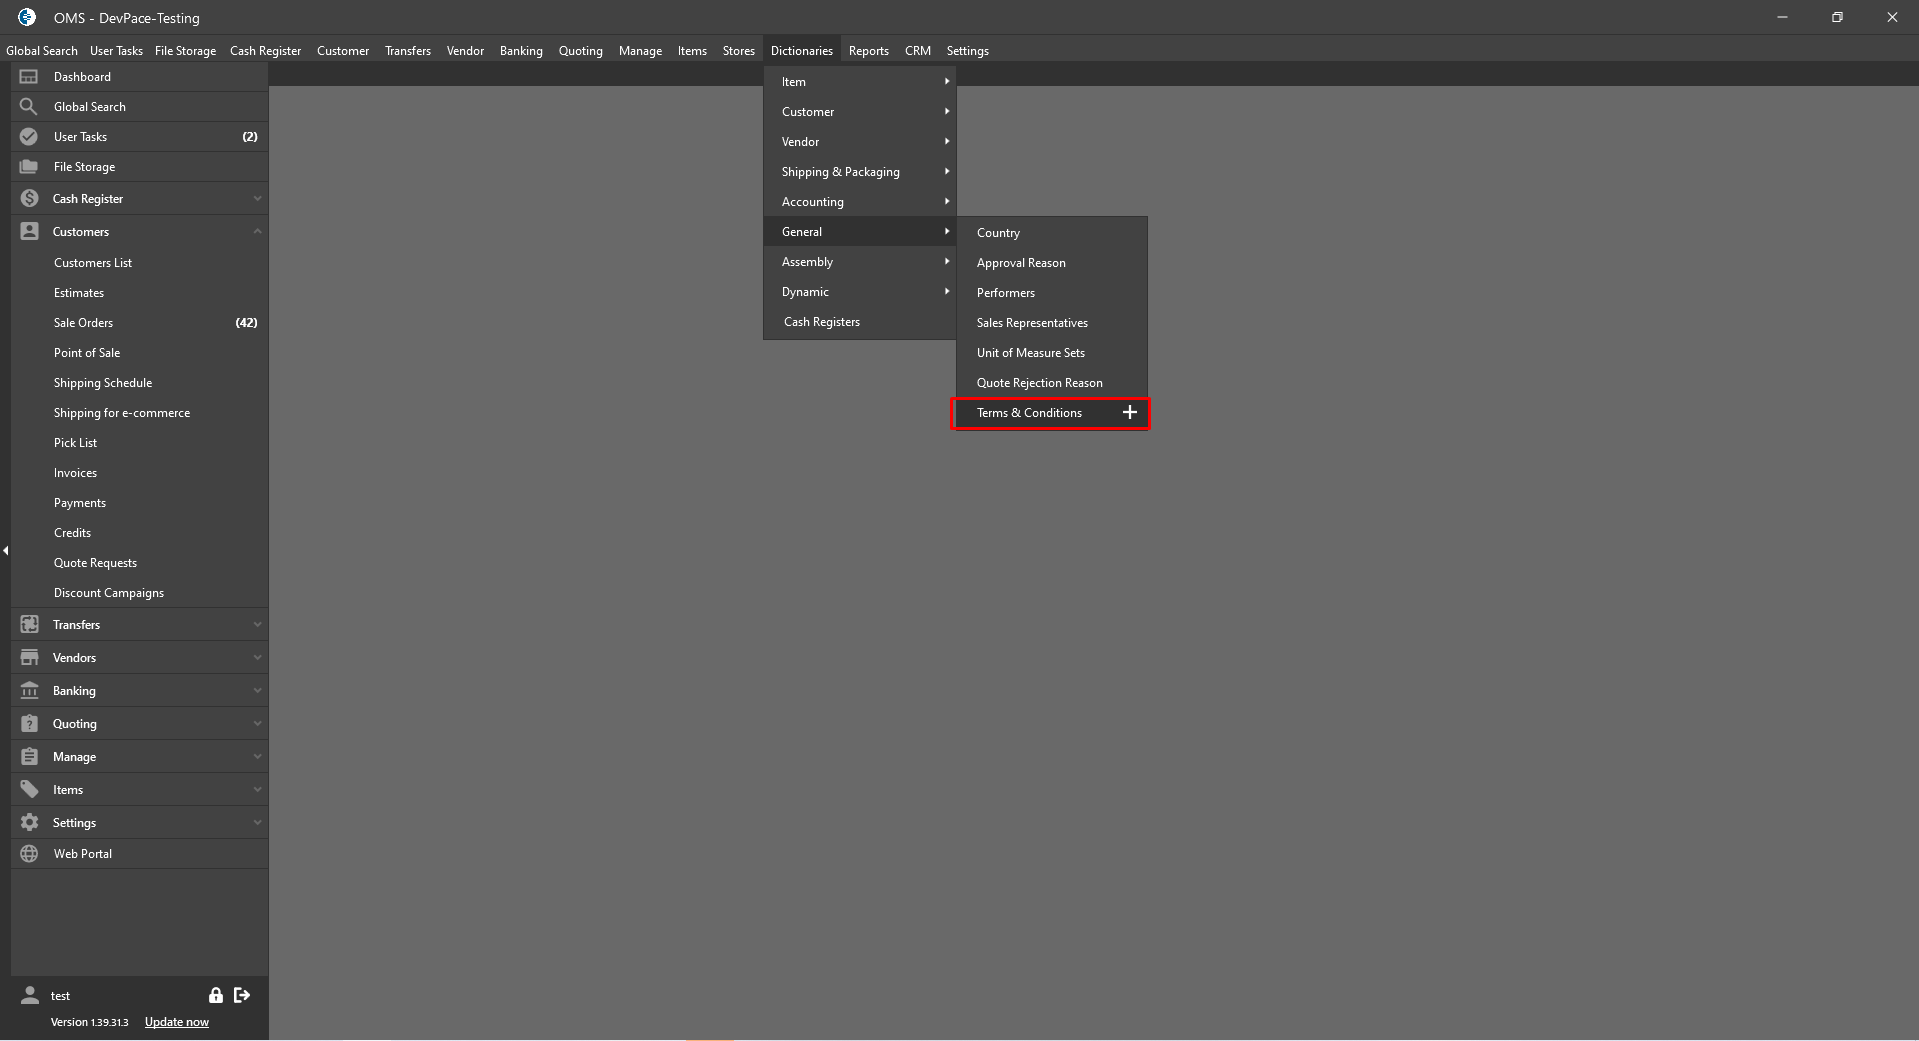Screen dimensions: 1919x1041
Task: Expand the Transfers sidebar section
Action: click(x=257, y=625)
